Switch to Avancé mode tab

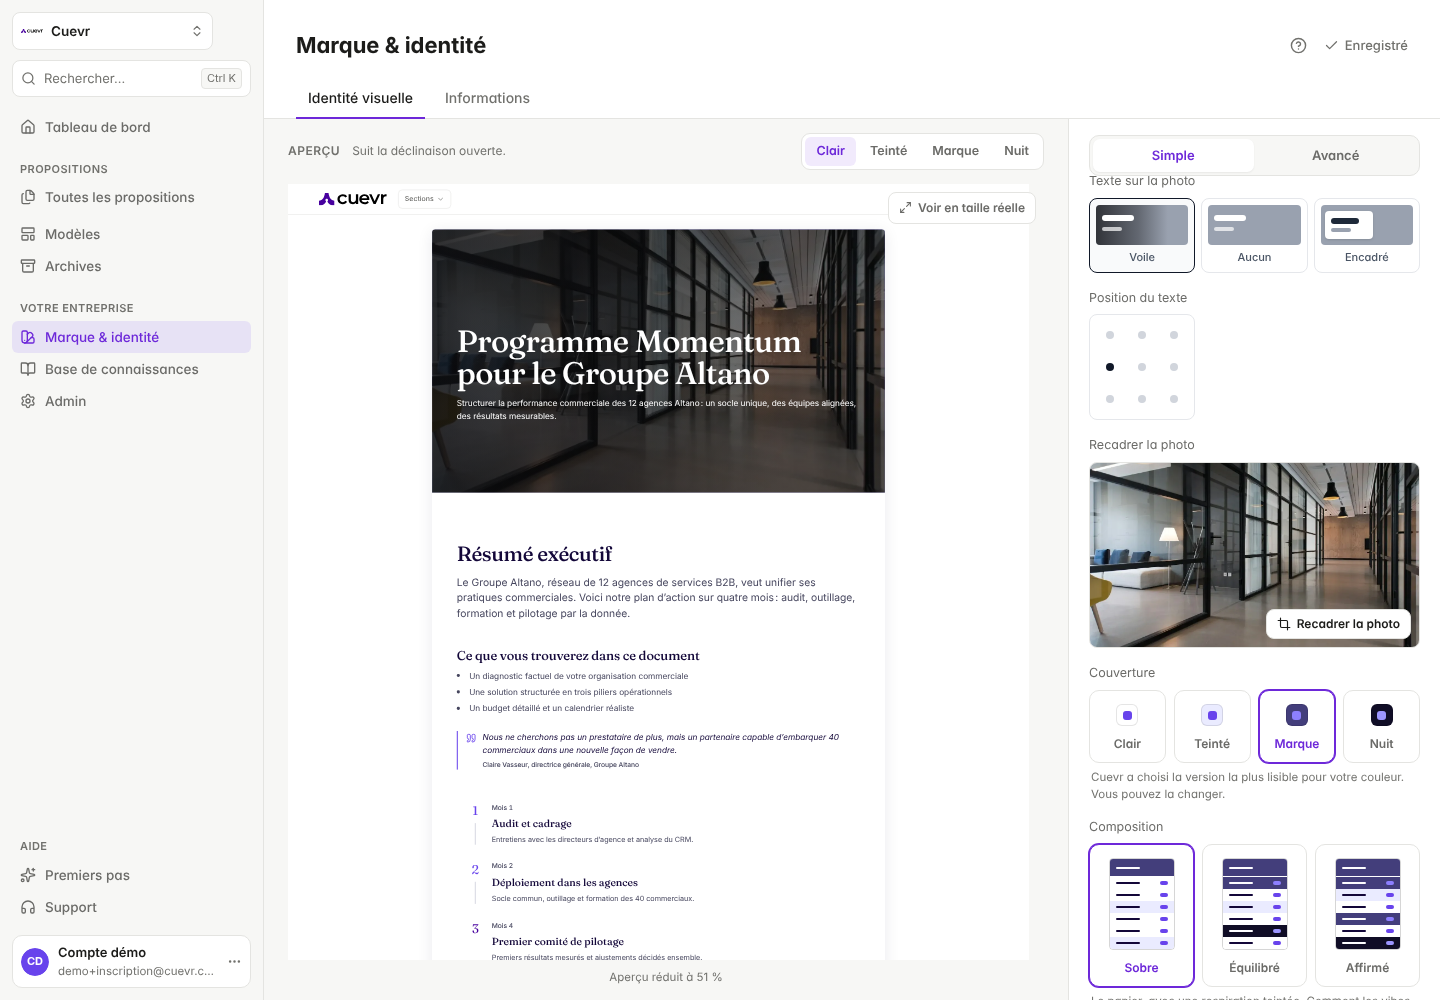tap(1335, 155)
